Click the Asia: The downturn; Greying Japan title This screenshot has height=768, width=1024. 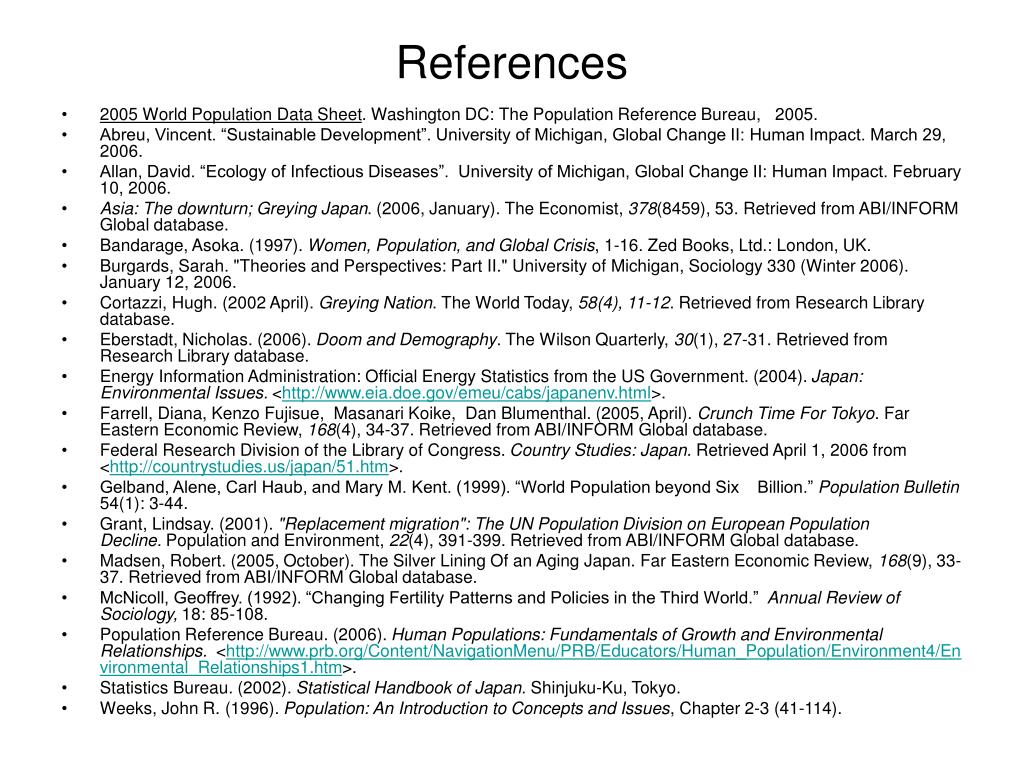pos(235,209)
